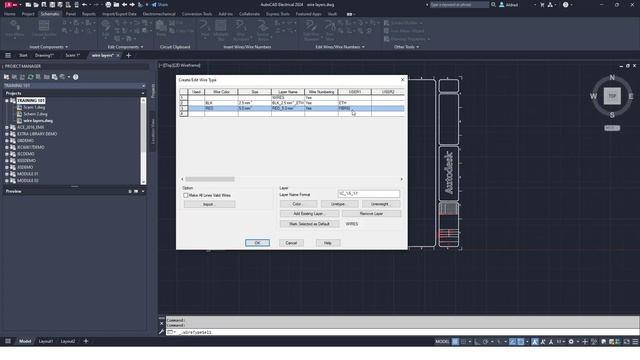
Task: Click Cancel in the wire type dialog
Action: click(291, 243)
